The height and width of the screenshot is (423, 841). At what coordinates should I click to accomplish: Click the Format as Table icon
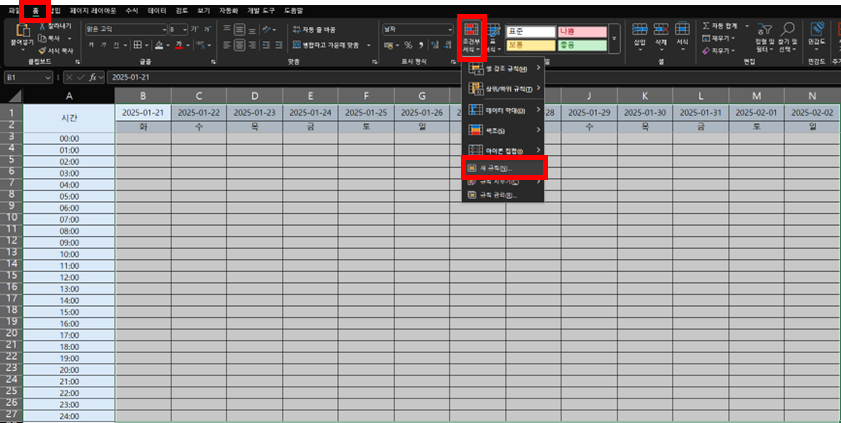pos(493,31)
